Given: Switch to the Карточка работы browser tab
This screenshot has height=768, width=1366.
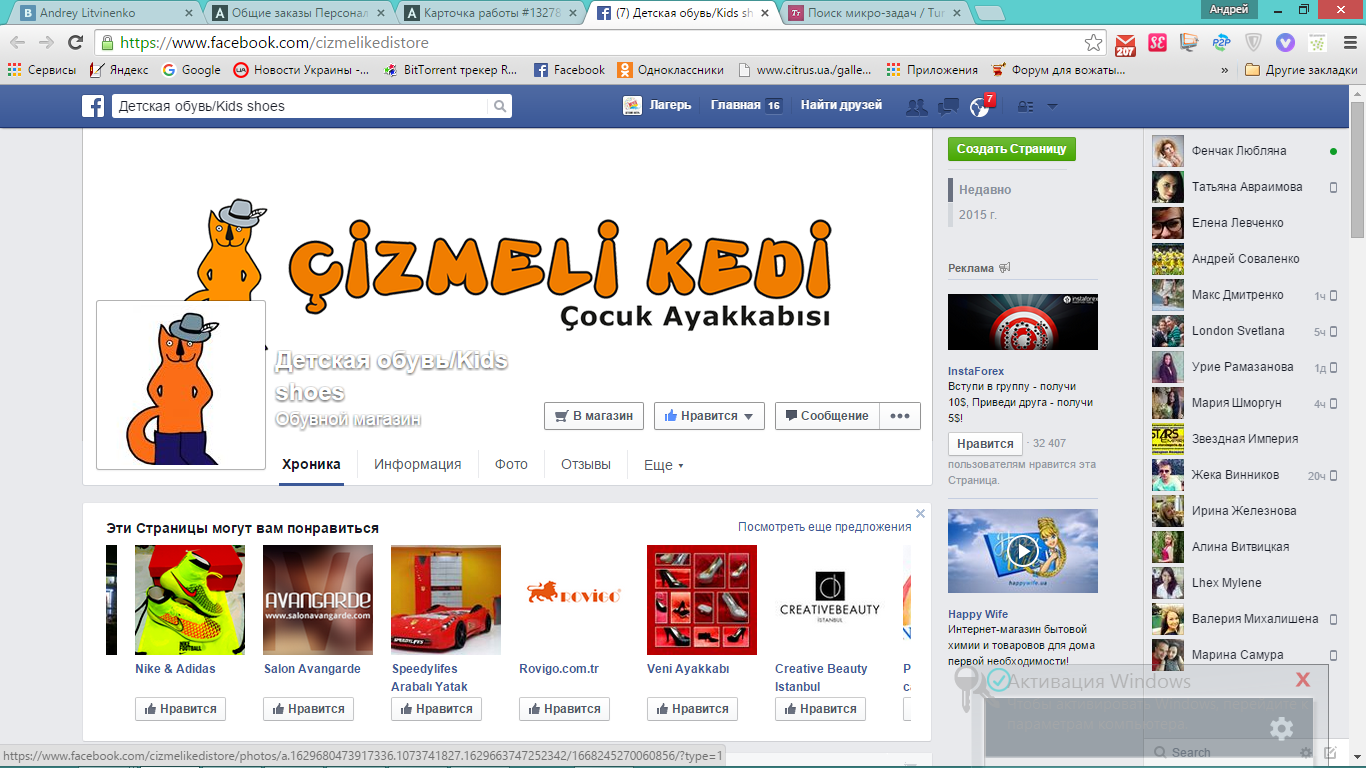Looking at the screenshot, I should 490,13.
